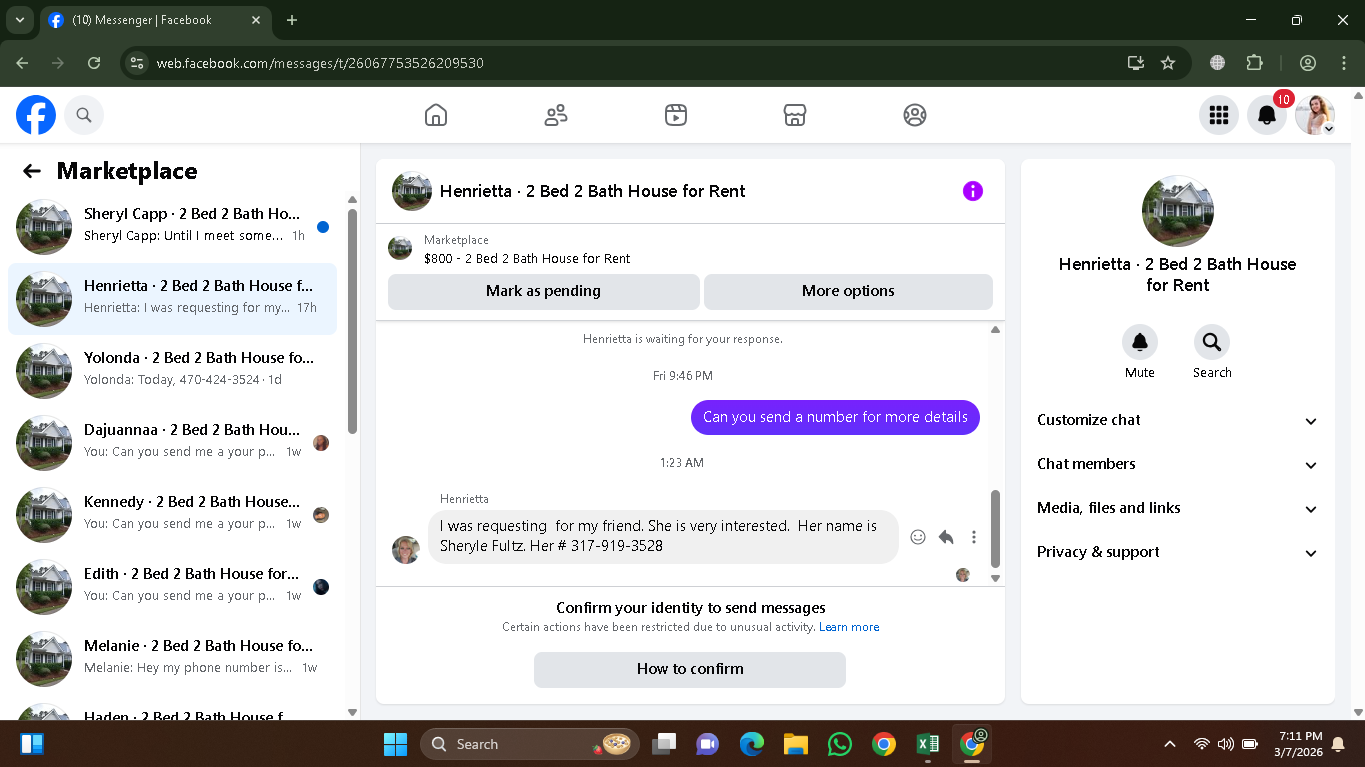Image resolution: width=1365 pixels, height=767 pixels.
Task: Open the Learn more link
Action: 849,627
